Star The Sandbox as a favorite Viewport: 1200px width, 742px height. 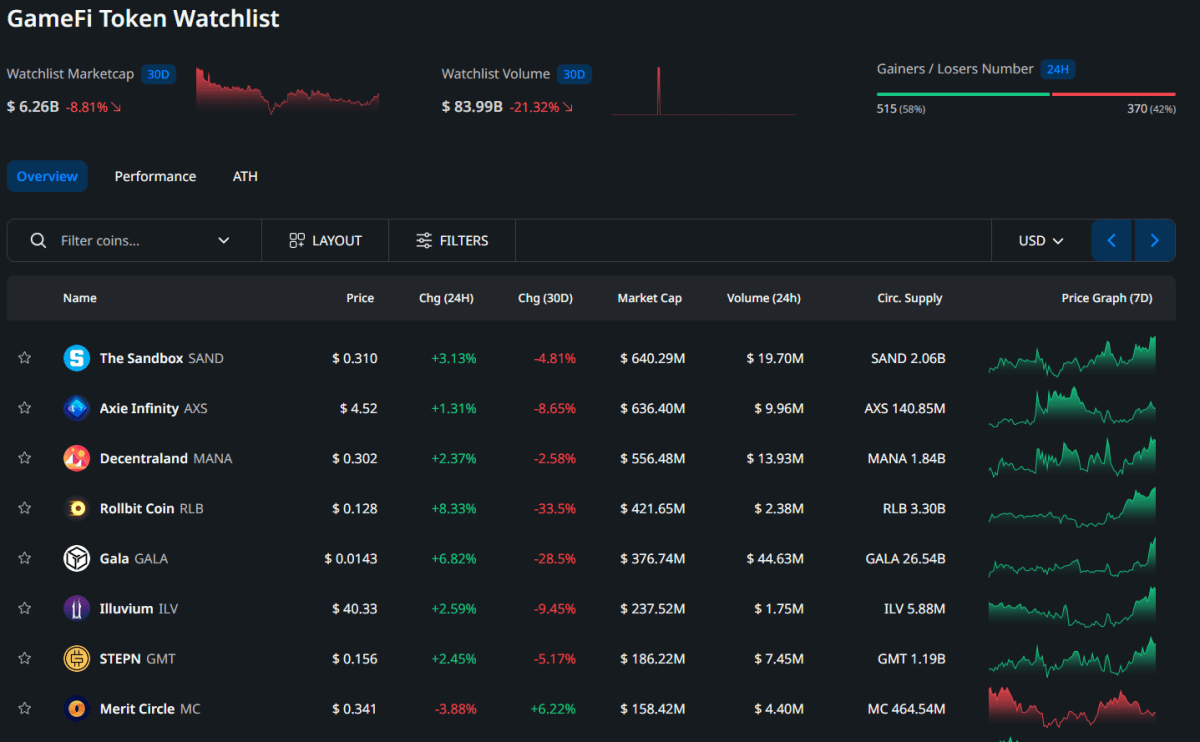25,358
